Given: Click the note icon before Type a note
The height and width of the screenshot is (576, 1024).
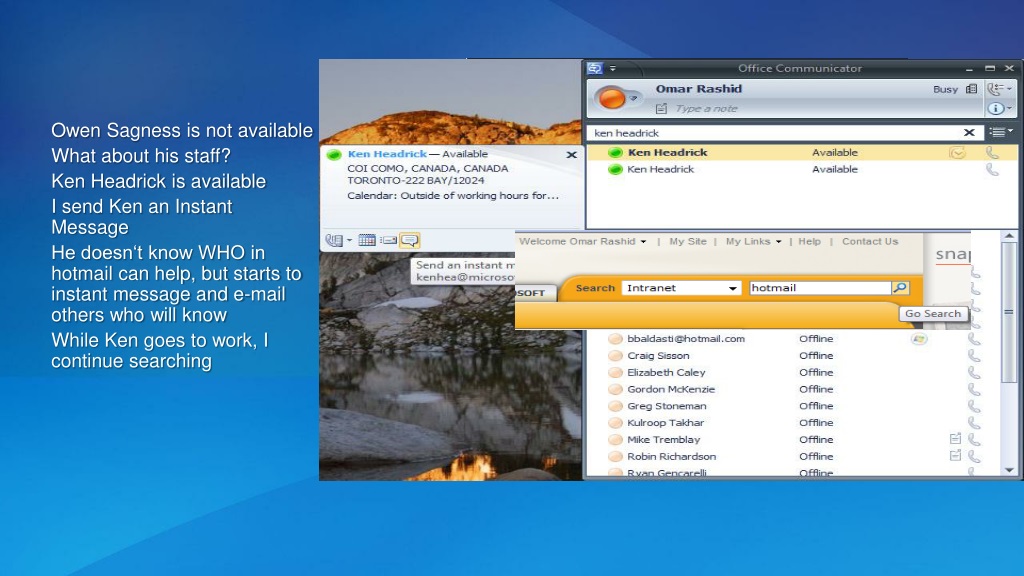Looking at the screenshot, I should pos(661,108).
